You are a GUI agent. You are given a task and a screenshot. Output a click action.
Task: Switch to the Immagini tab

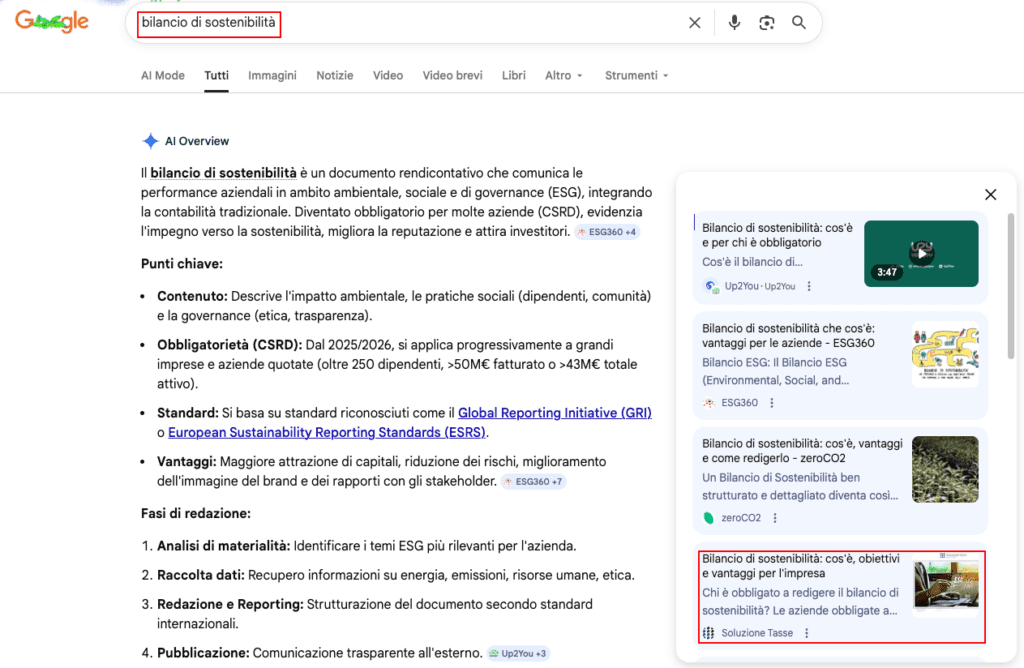(272, 75)
